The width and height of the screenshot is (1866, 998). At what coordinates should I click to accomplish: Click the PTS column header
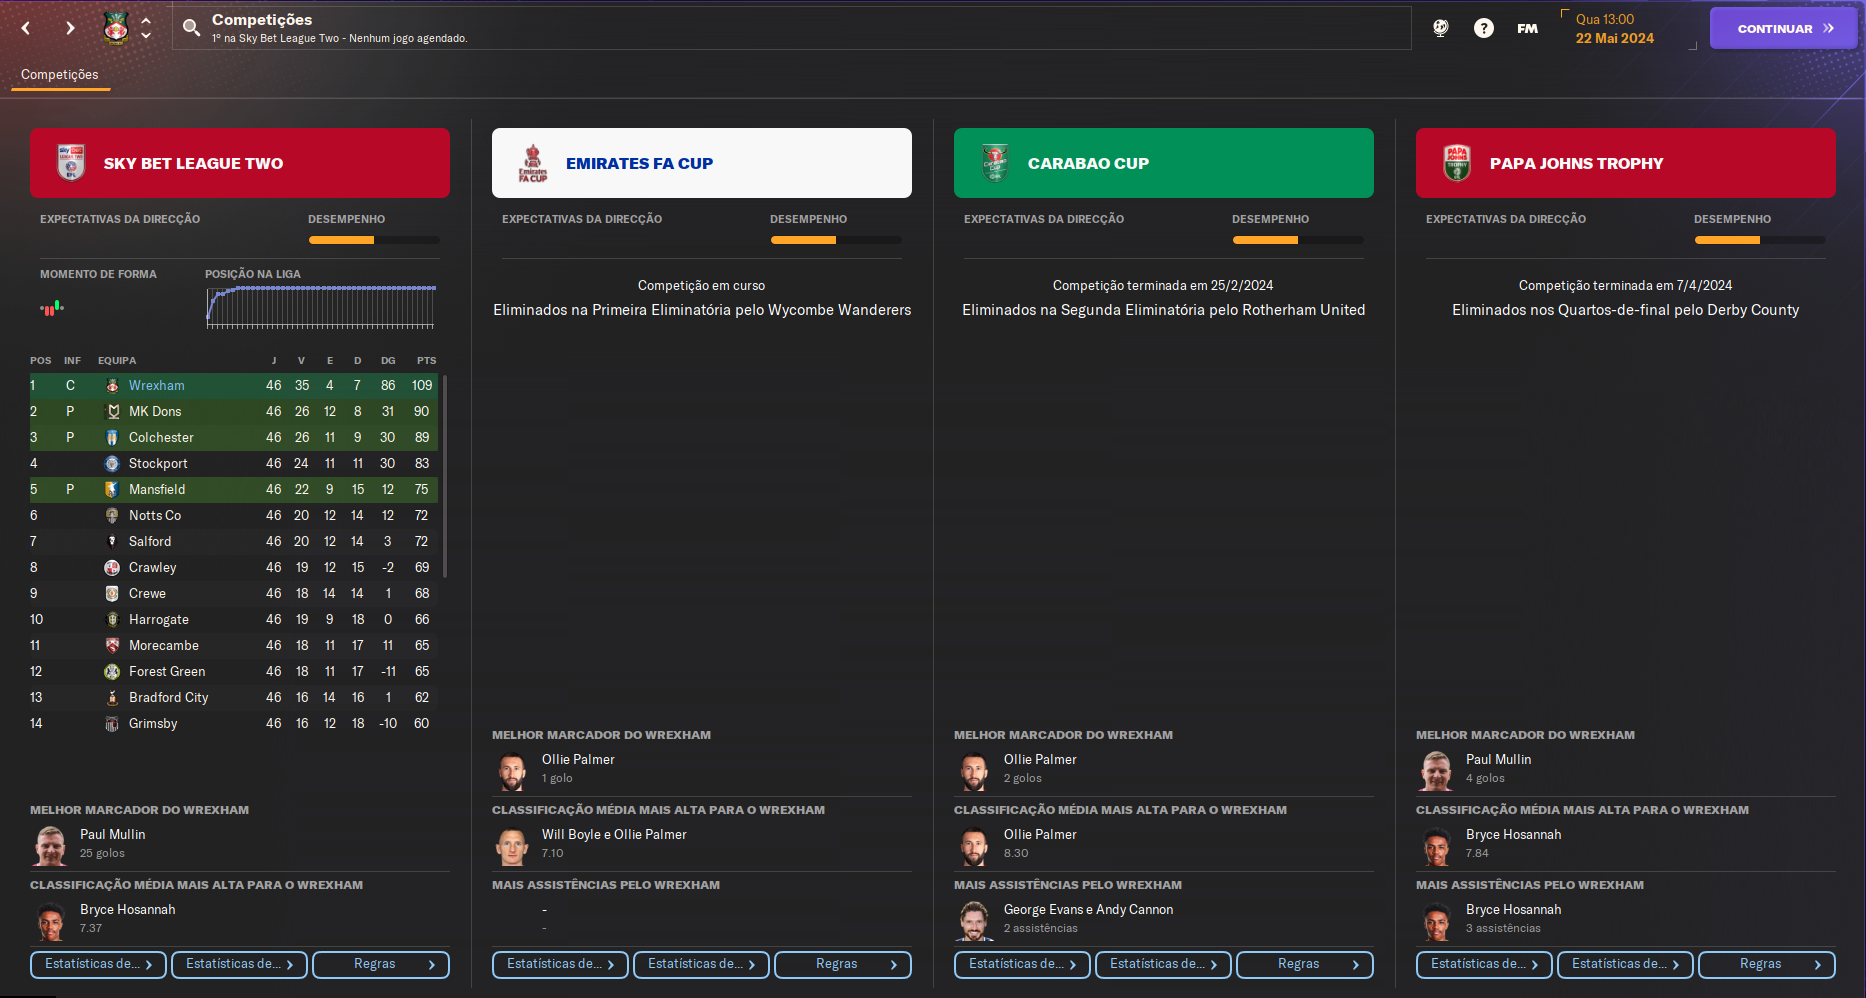[x=426, y=361]
